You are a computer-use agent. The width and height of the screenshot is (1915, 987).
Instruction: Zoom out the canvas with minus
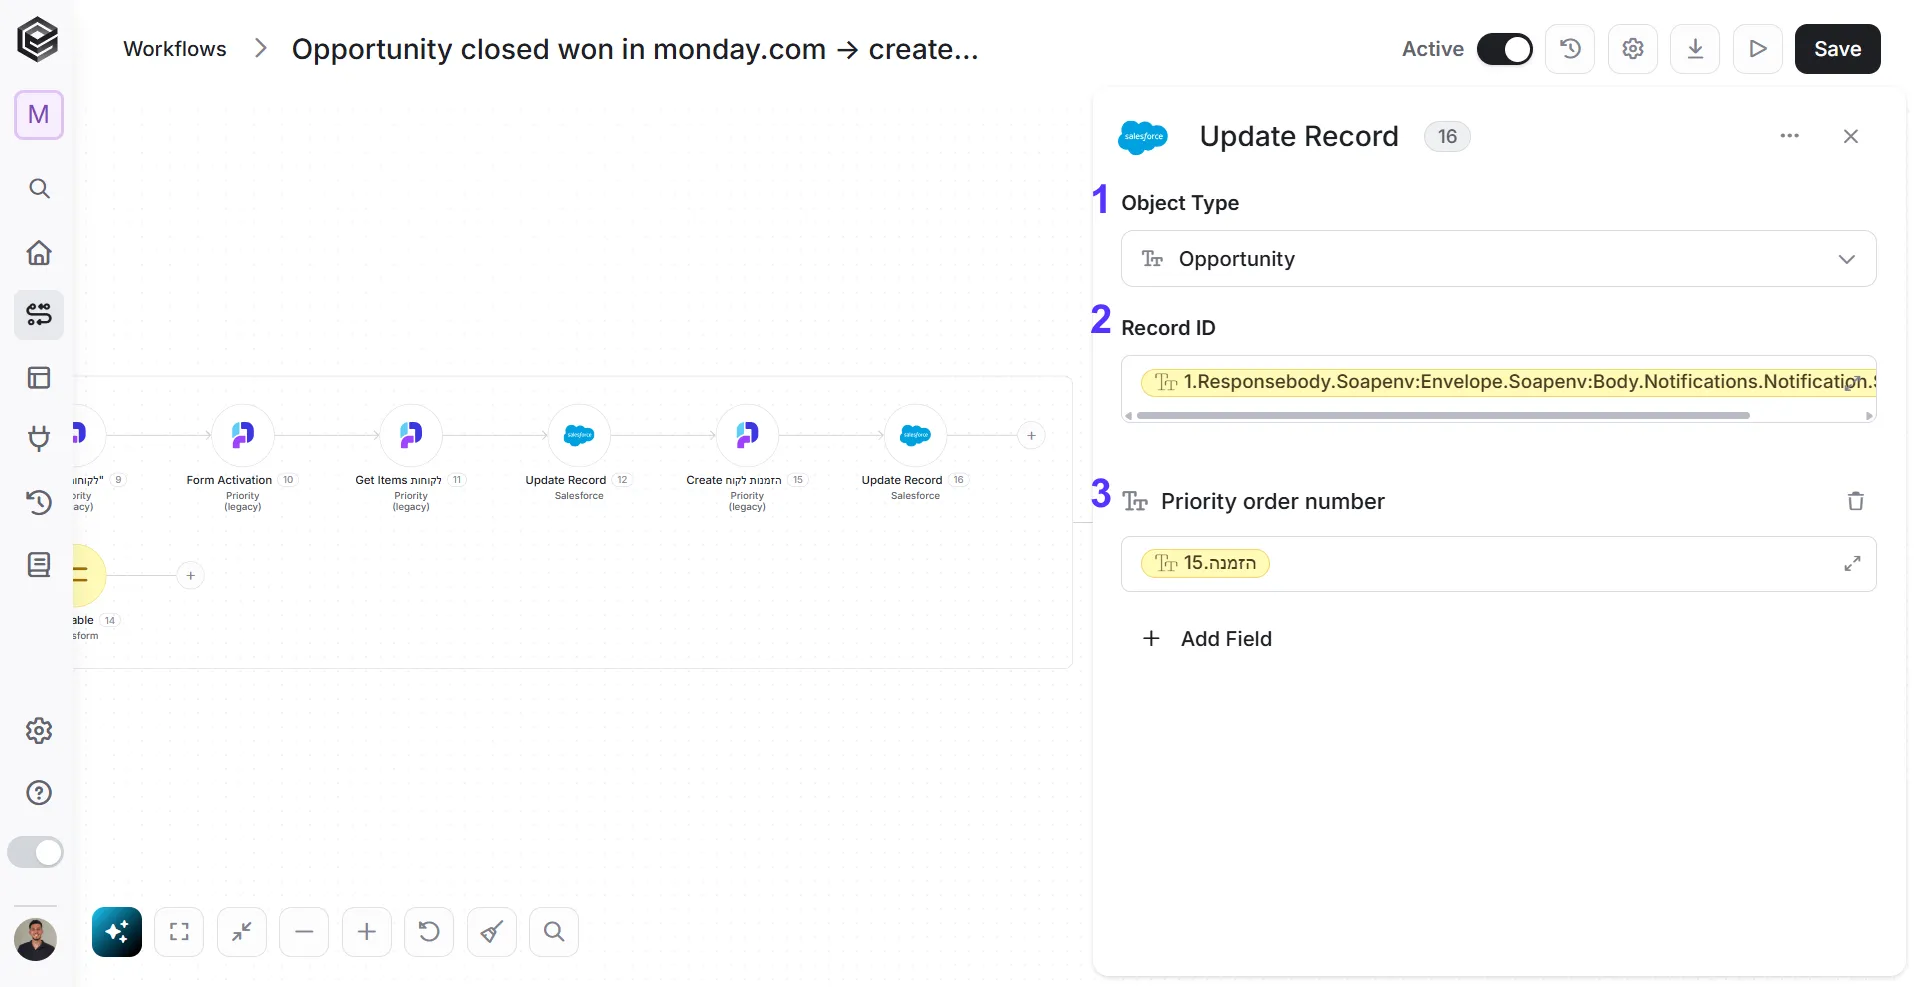[304, 932]
